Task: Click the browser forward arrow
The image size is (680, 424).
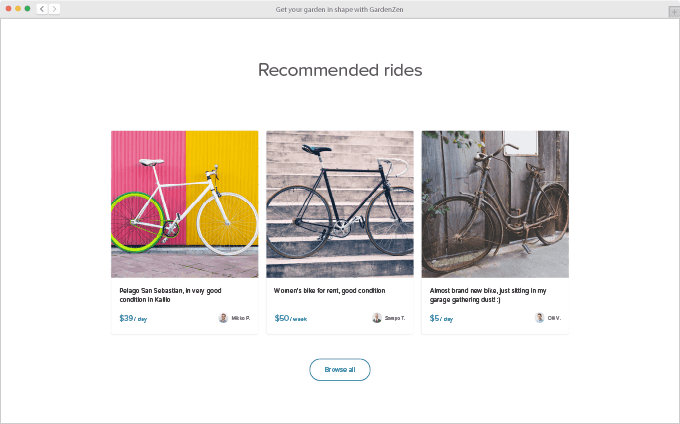Action: pyautogui.click(x=54, y=8)
